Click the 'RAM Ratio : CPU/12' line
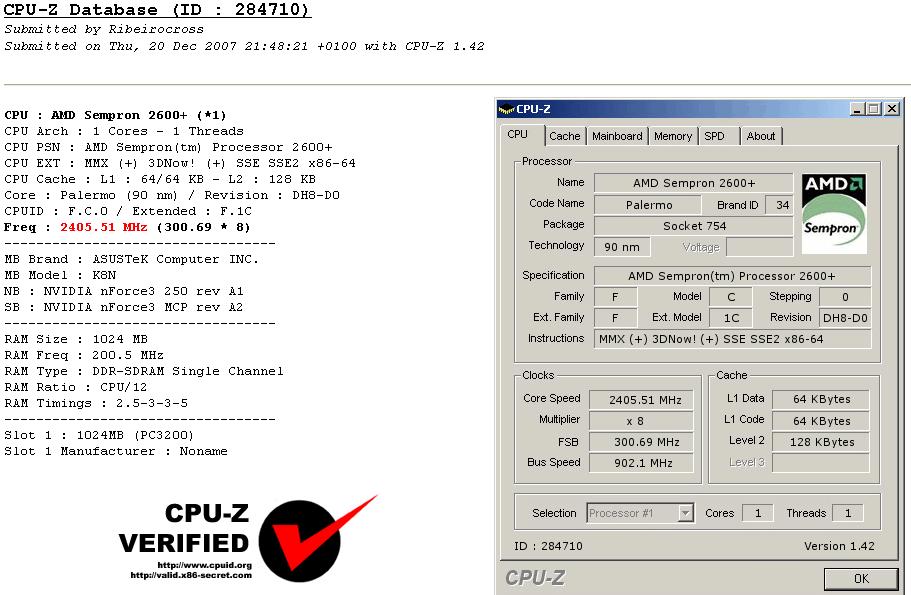 (76, 387)
